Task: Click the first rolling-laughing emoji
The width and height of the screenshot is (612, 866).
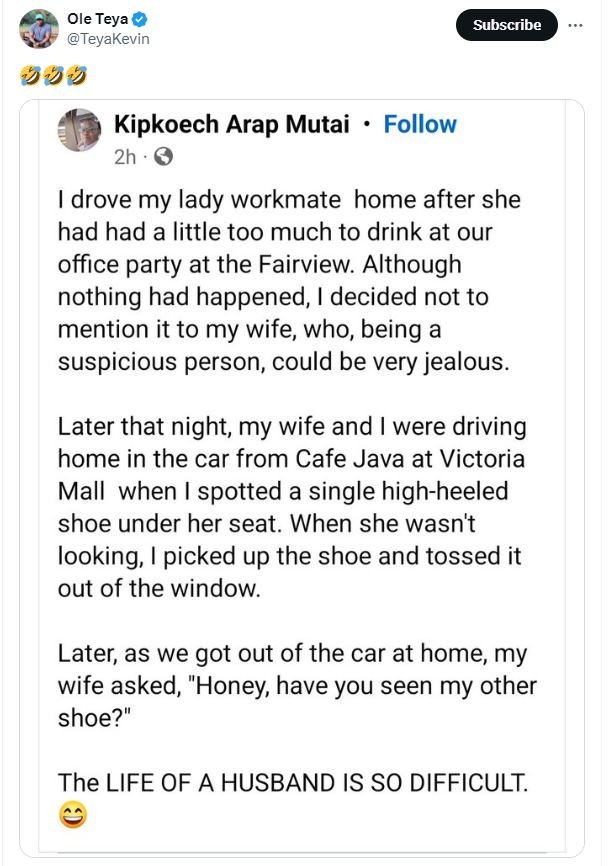Action: 28,73
